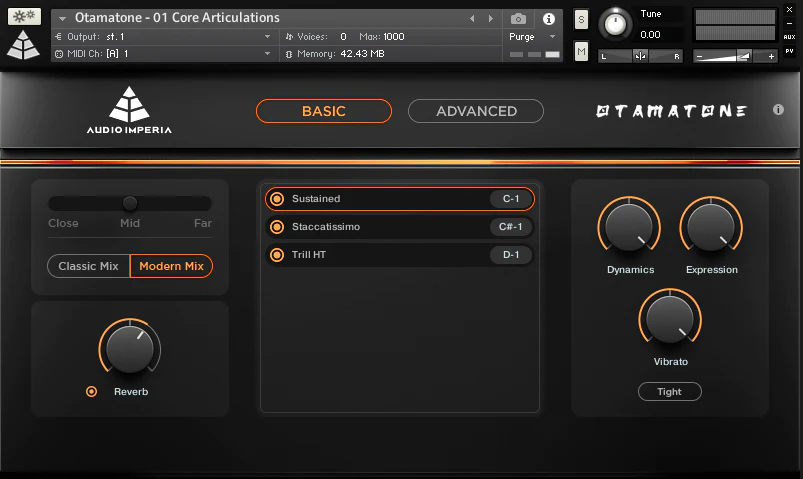Click the D-1 keyswitch label
The image size is (803, 479).
pos(511,255)
